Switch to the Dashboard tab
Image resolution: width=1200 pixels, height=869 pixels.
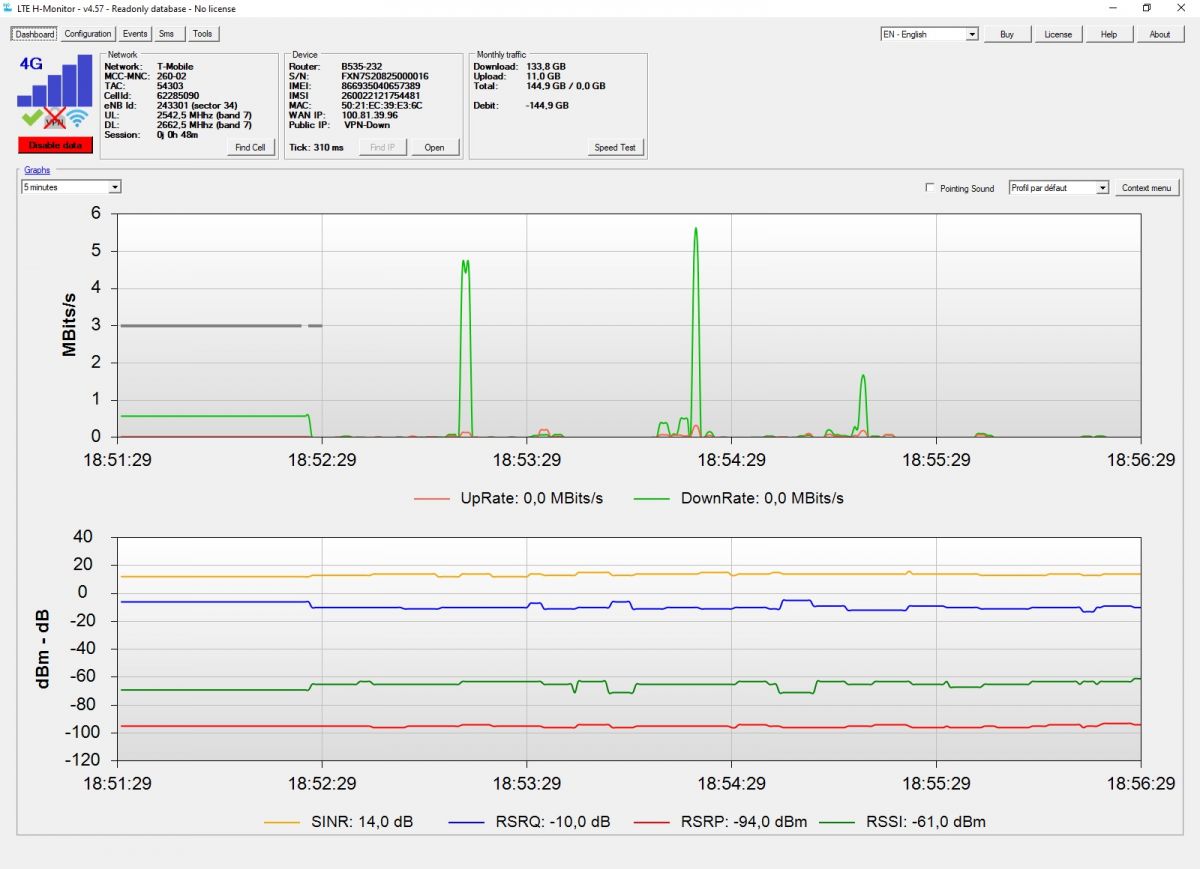point(35,34)
